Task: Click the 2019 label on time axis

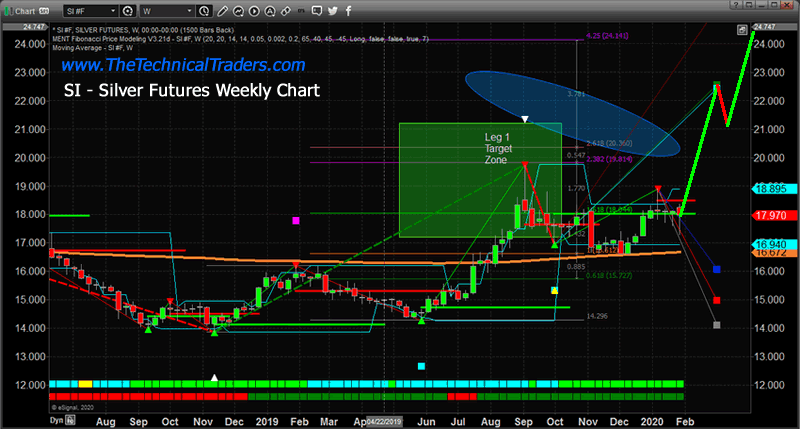Action: click(267, 422)
